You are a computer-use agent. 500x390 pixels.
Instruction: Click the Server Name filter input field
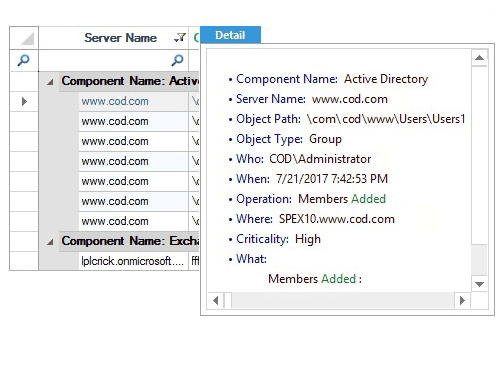[x=113, y=60]
